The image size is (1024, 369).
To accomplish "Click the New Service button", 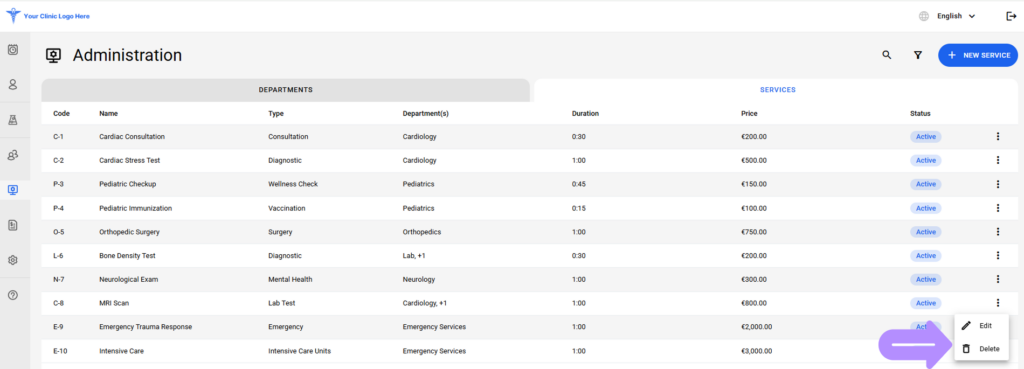I will tap(978, 56).
